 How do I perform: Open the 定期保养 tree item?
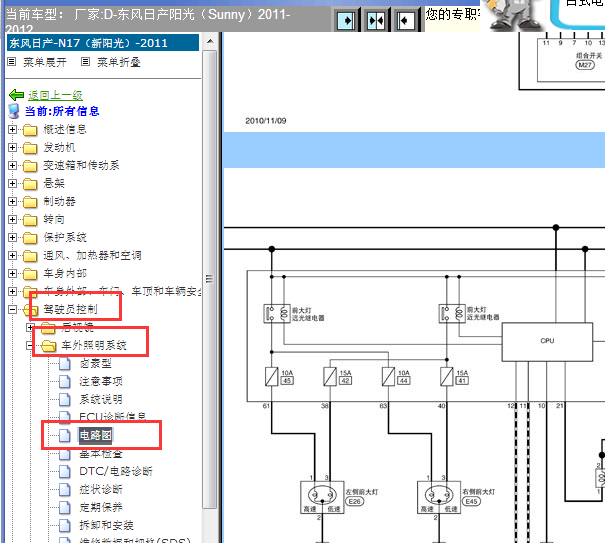(x=101, y=507)
